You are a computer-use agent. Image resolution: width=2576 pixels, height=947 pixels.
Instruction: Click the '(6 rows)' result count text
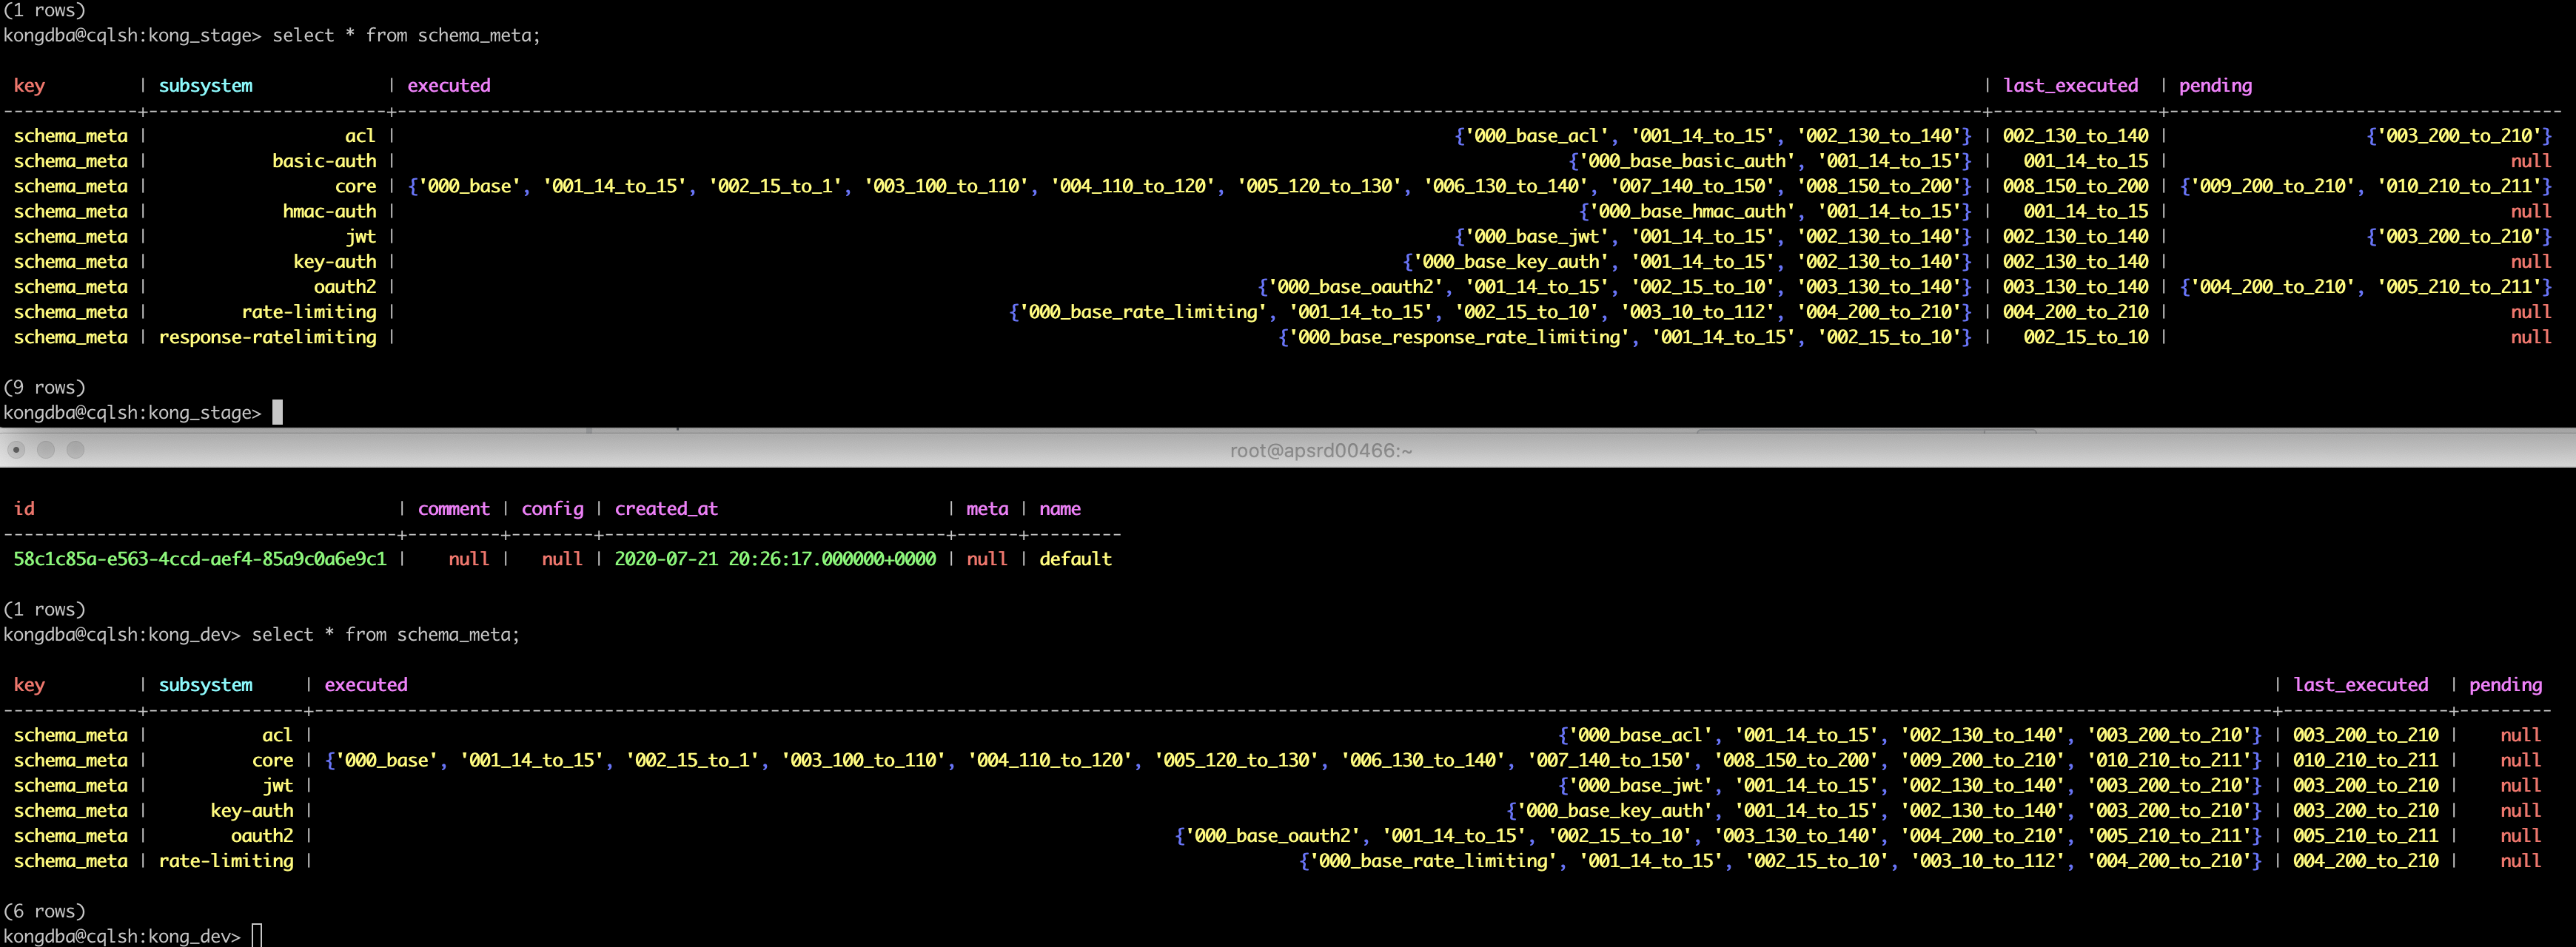coord(45,911)
